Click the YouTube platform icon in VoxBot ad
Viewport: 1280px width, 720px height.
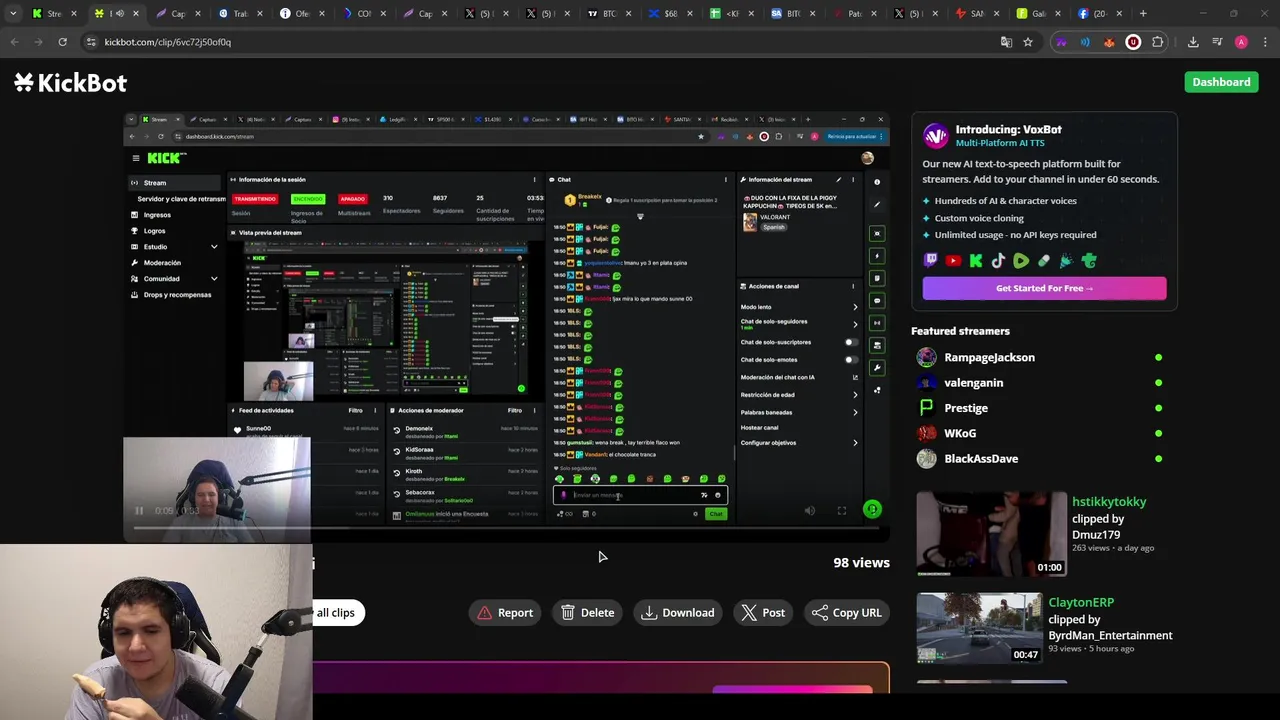pos(953,261)
